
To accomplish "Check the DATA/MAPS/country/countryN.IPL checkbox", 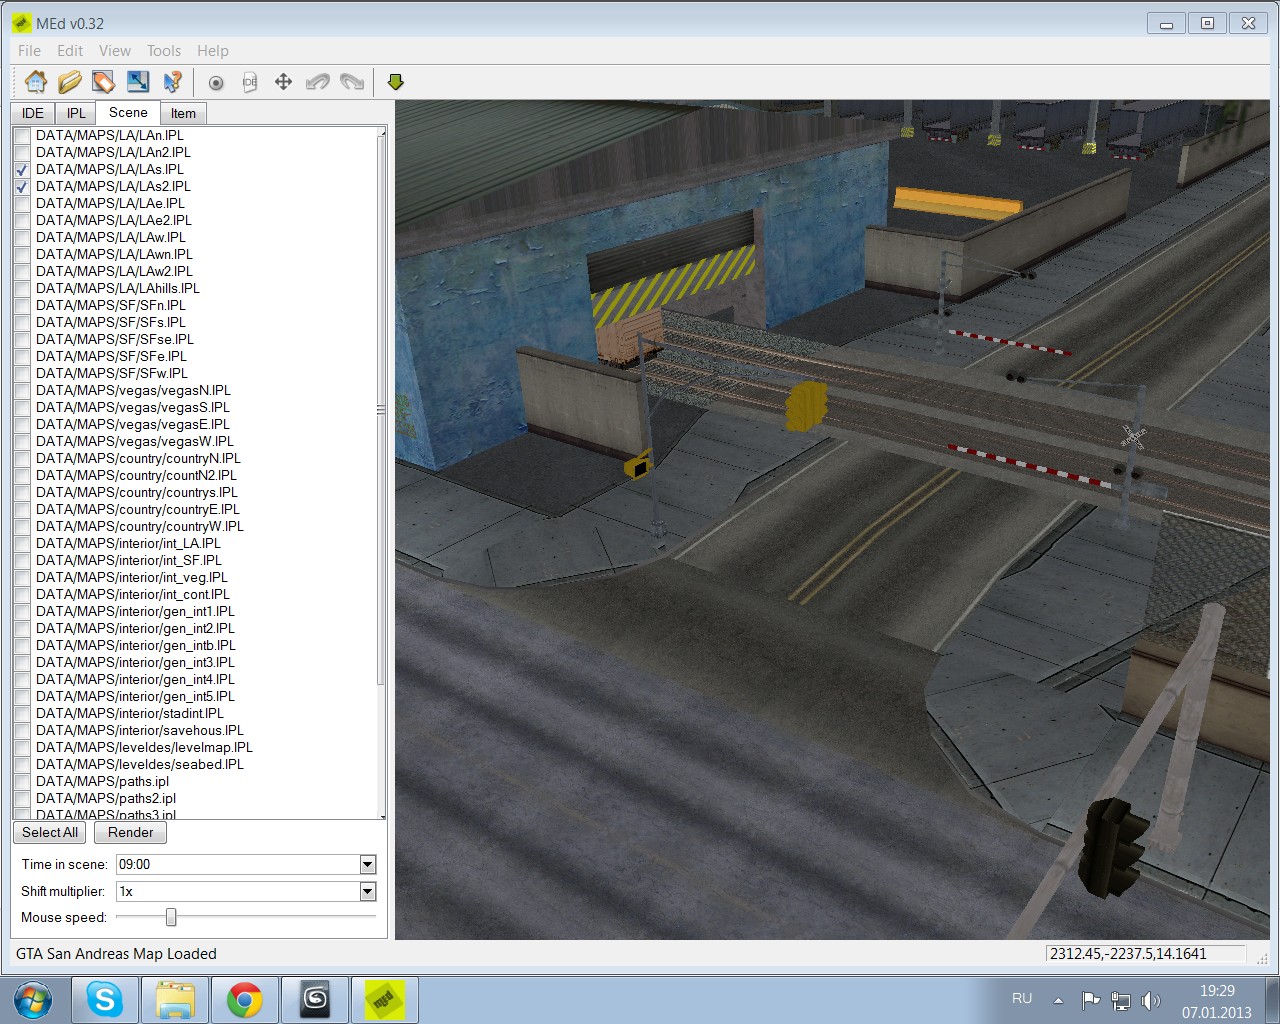I will pyautogui.click(x=22, y=458).
